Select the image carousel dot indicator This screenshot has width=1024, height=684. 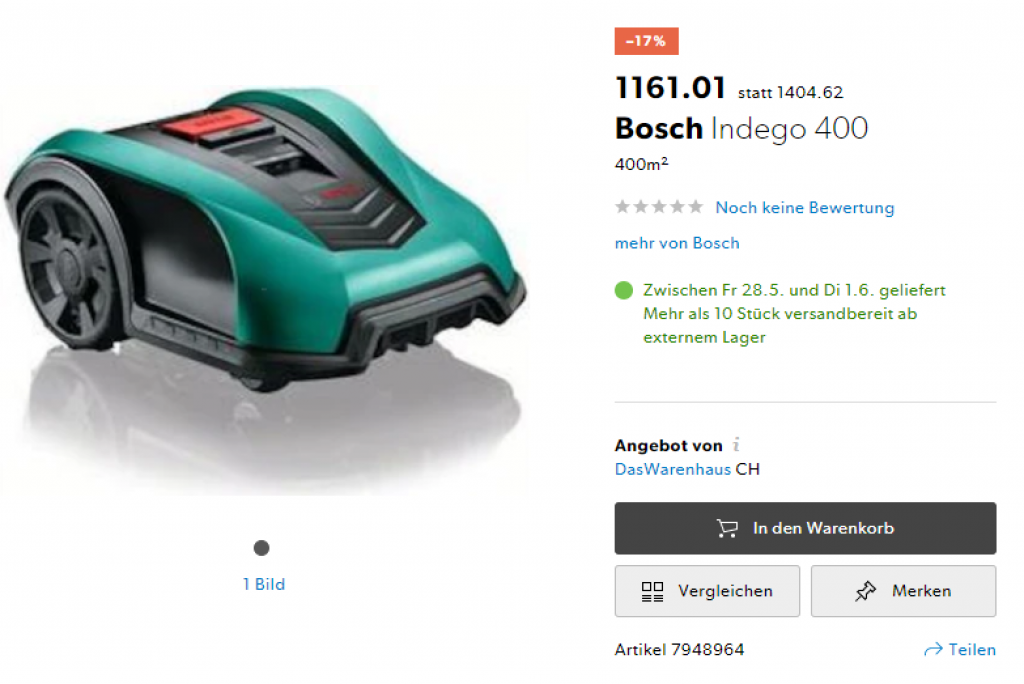pos(261,547)
